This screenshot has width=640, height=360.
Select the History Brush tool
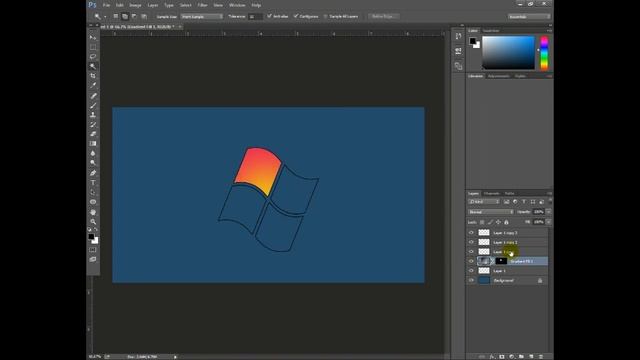coord(93,124)
